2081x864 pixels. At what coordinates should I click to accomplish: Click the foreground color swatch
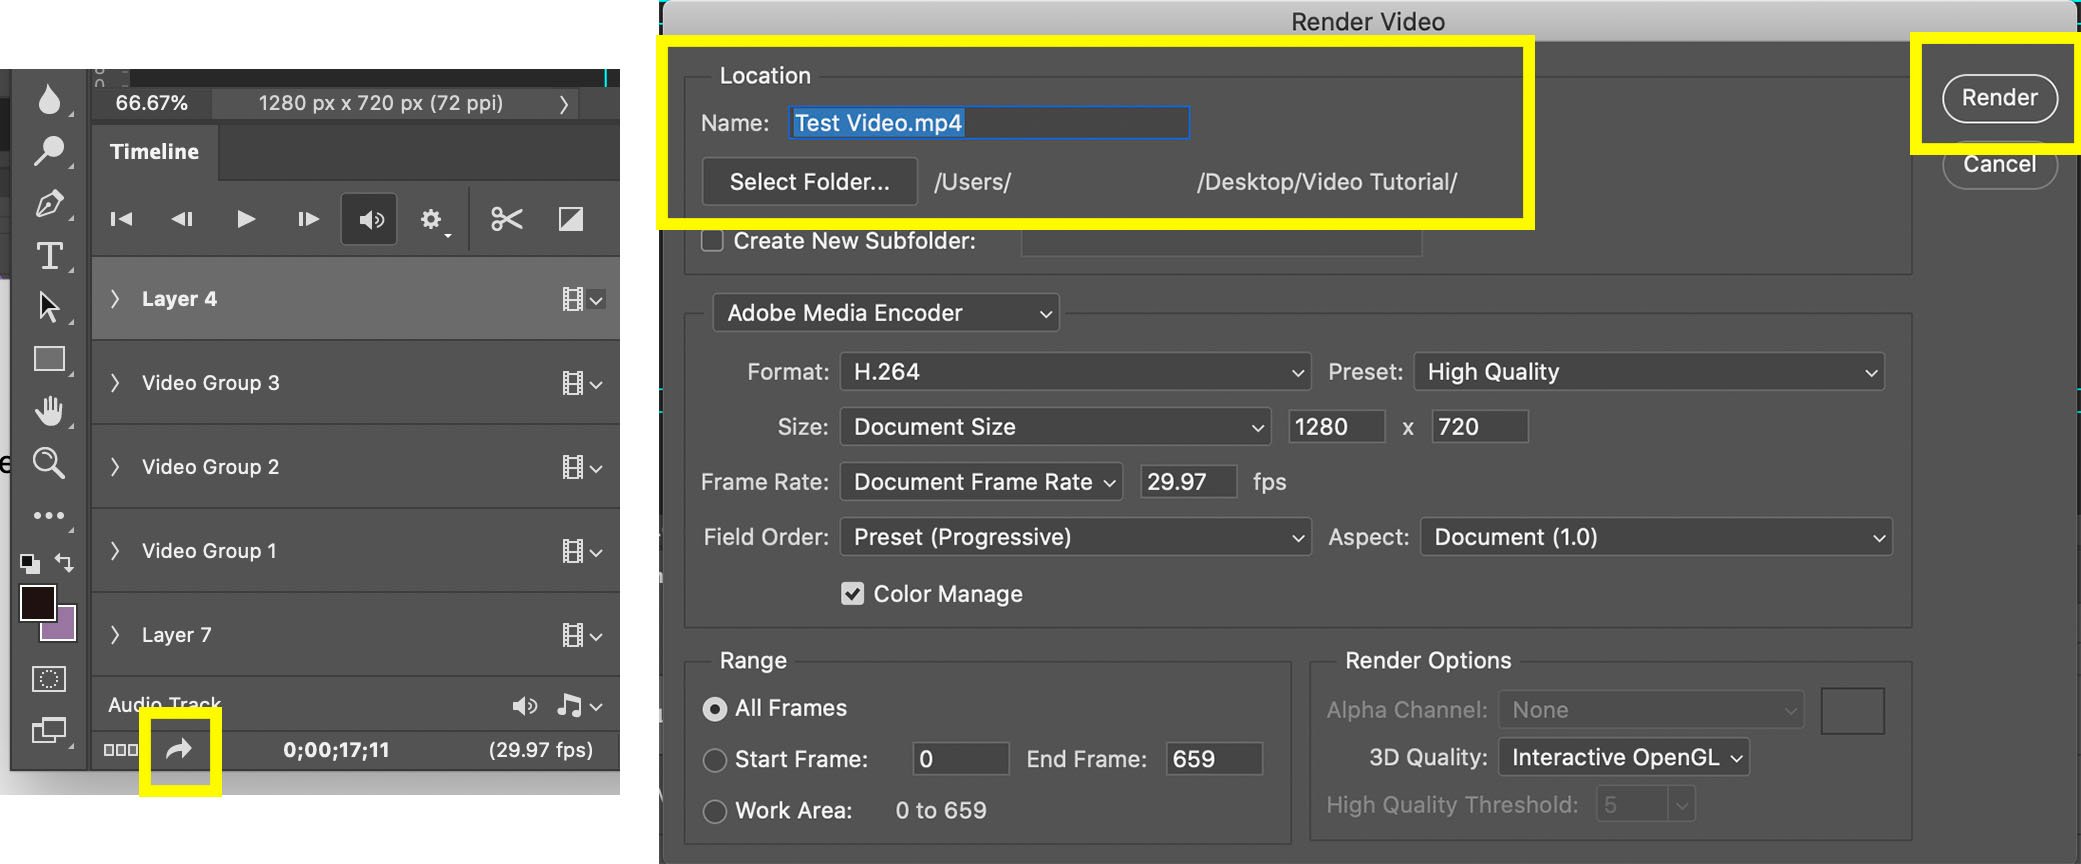pyautogui.click(x=38, y=603)
